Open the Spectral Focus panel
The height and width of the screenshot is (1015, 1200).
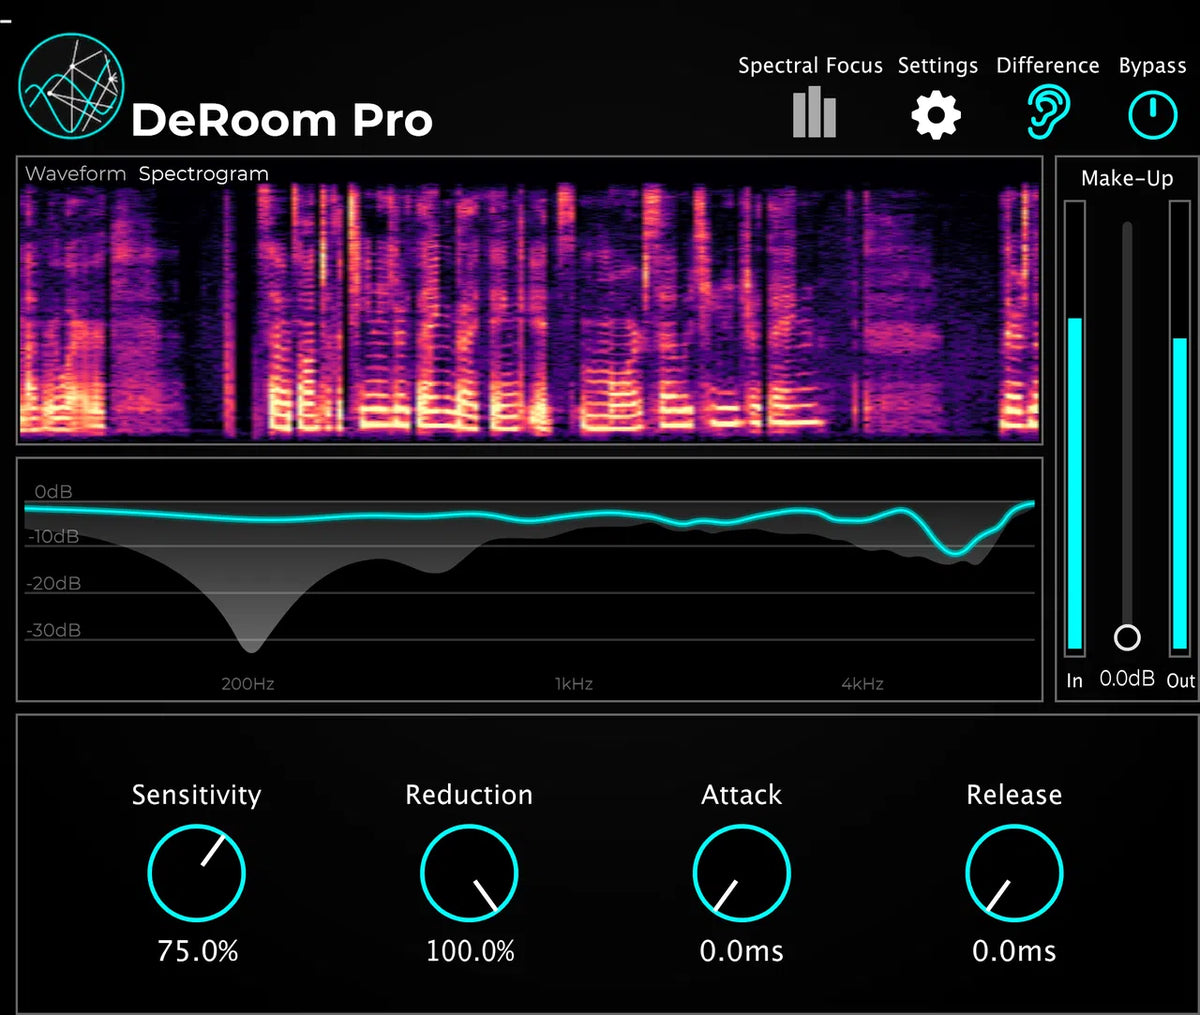point(813,112)
